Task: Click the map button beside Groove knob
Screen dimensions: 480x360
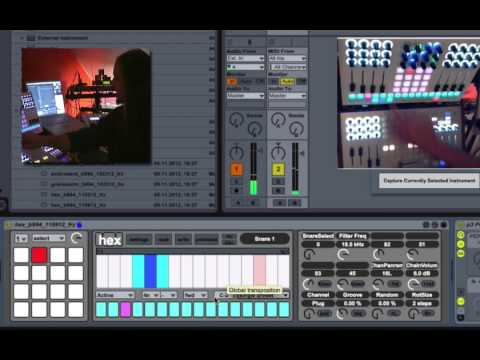Action: point(358,313)
